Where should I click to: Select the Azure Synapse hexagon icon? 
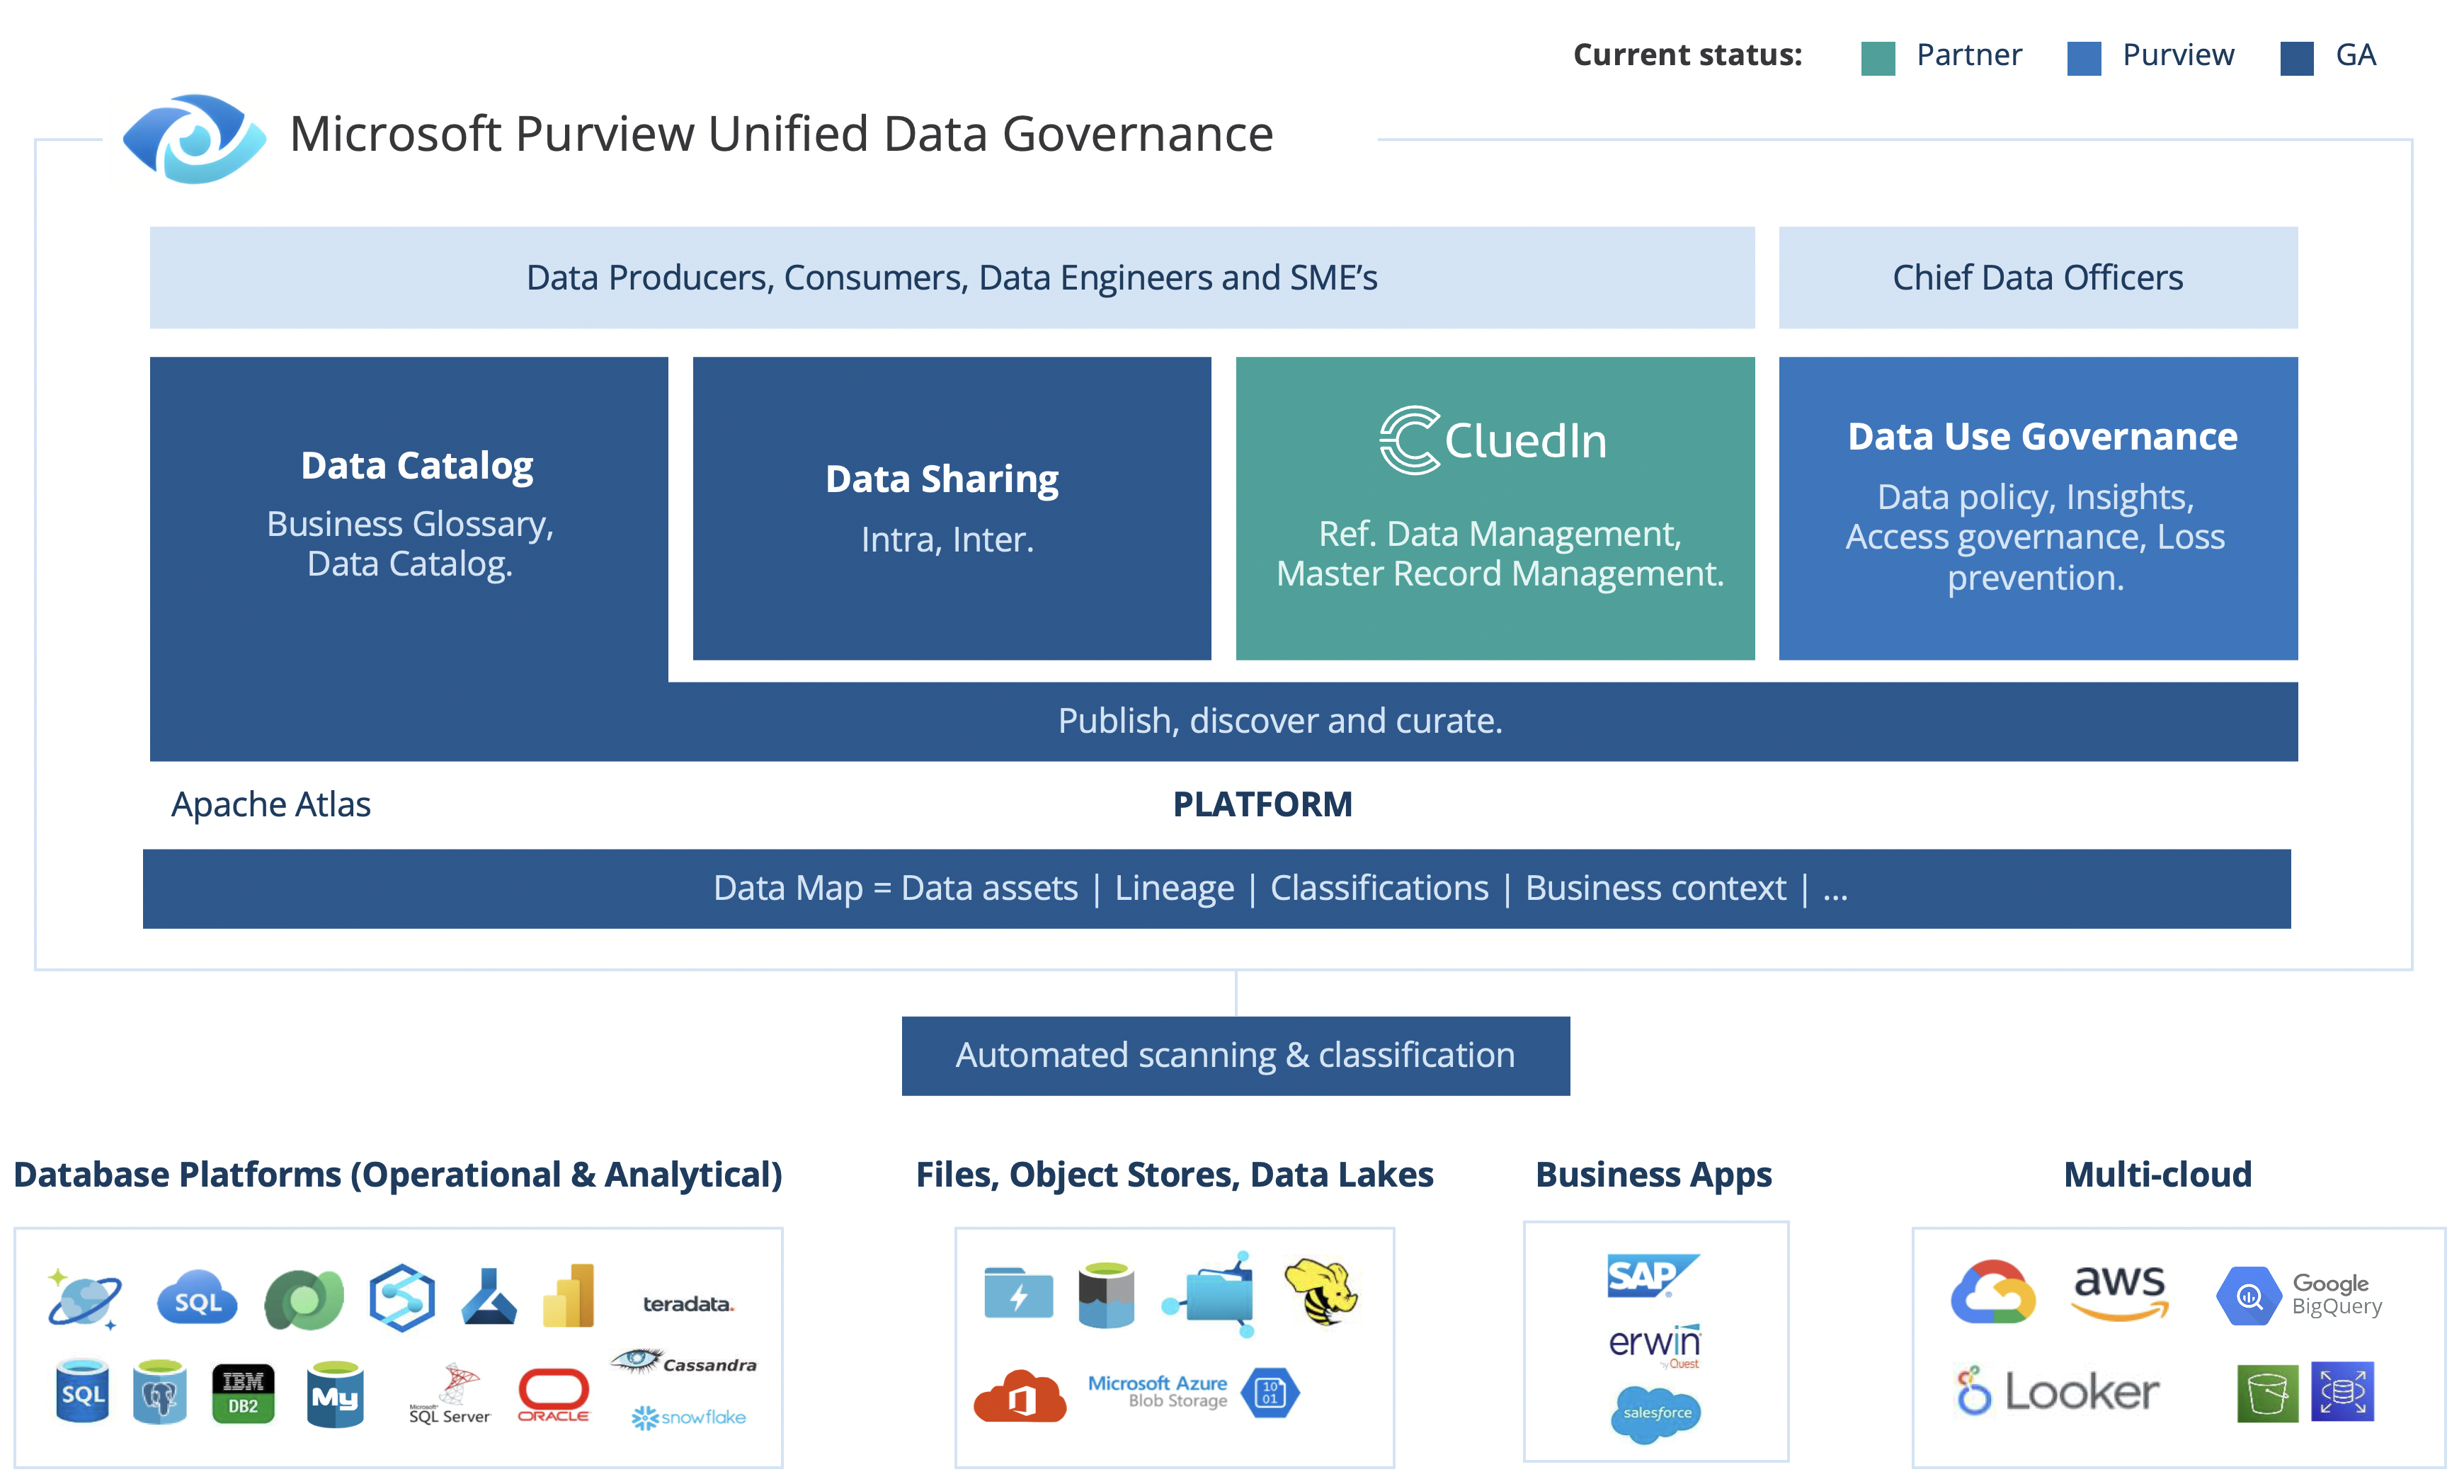[401, 1299]
